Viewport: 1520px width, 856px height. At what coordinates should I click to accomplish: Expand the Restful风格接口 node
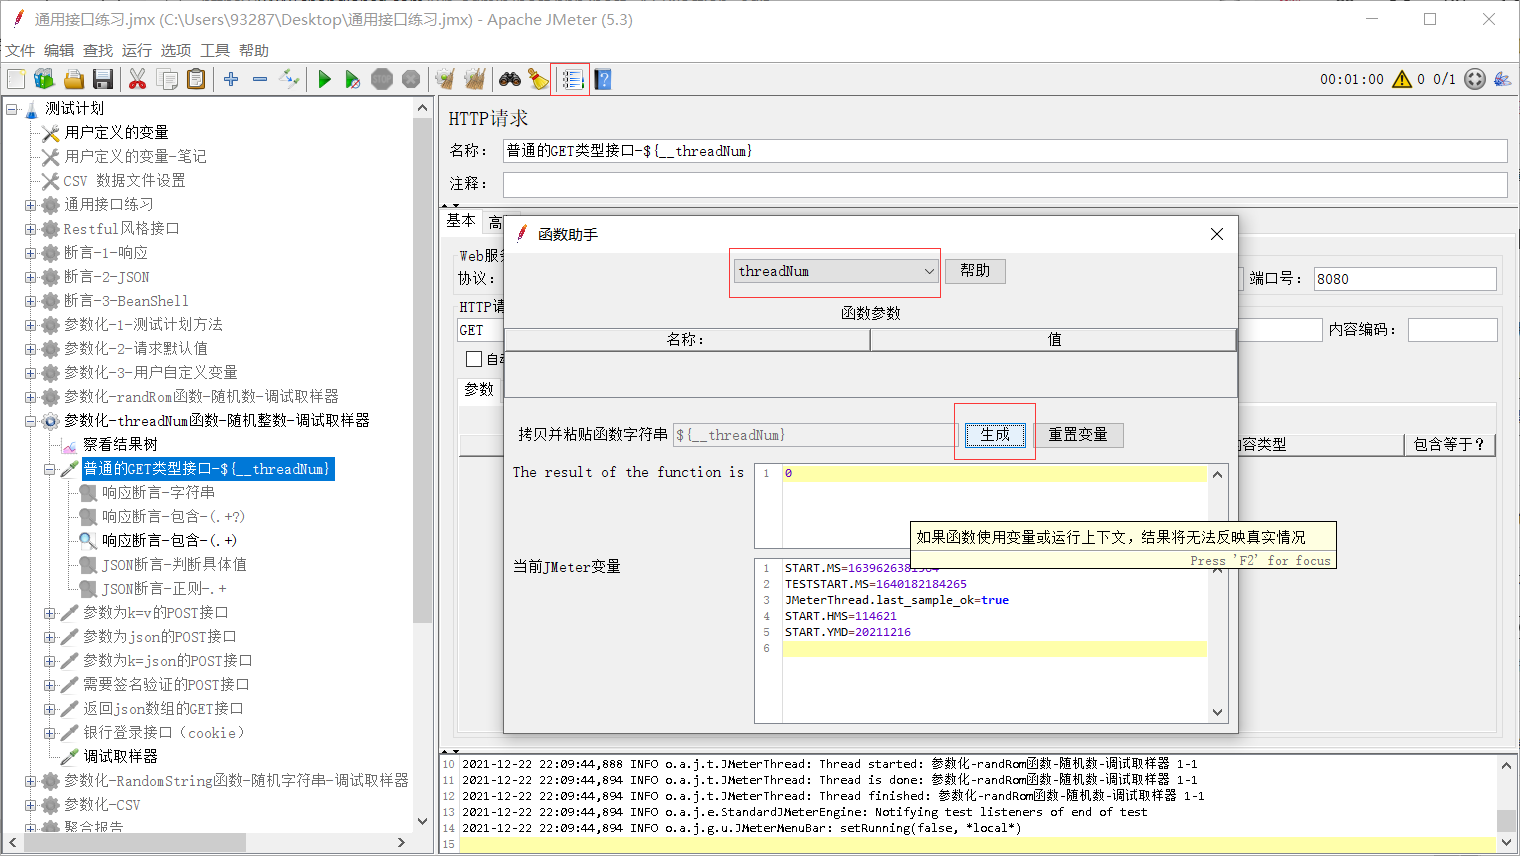pos(30,229)
